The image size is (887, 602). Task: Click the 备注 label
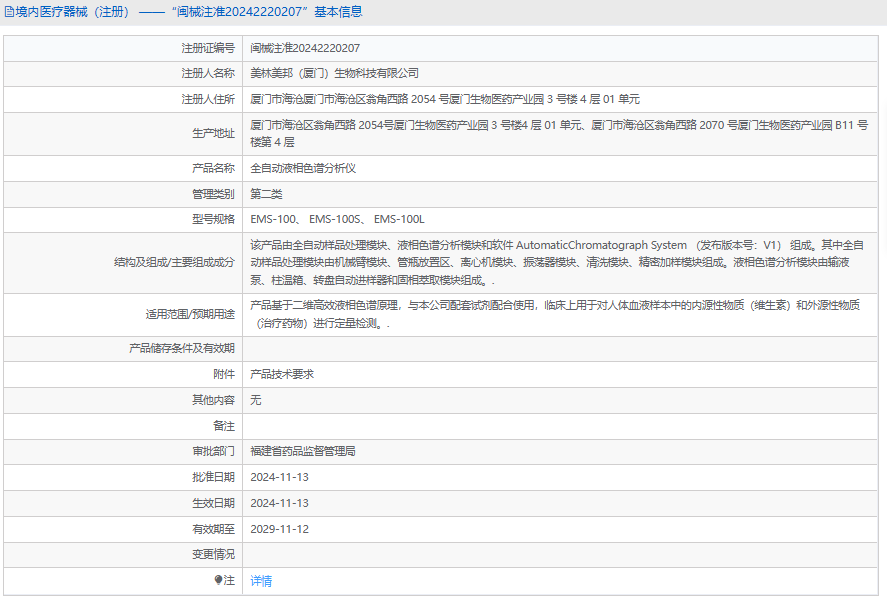224,425
